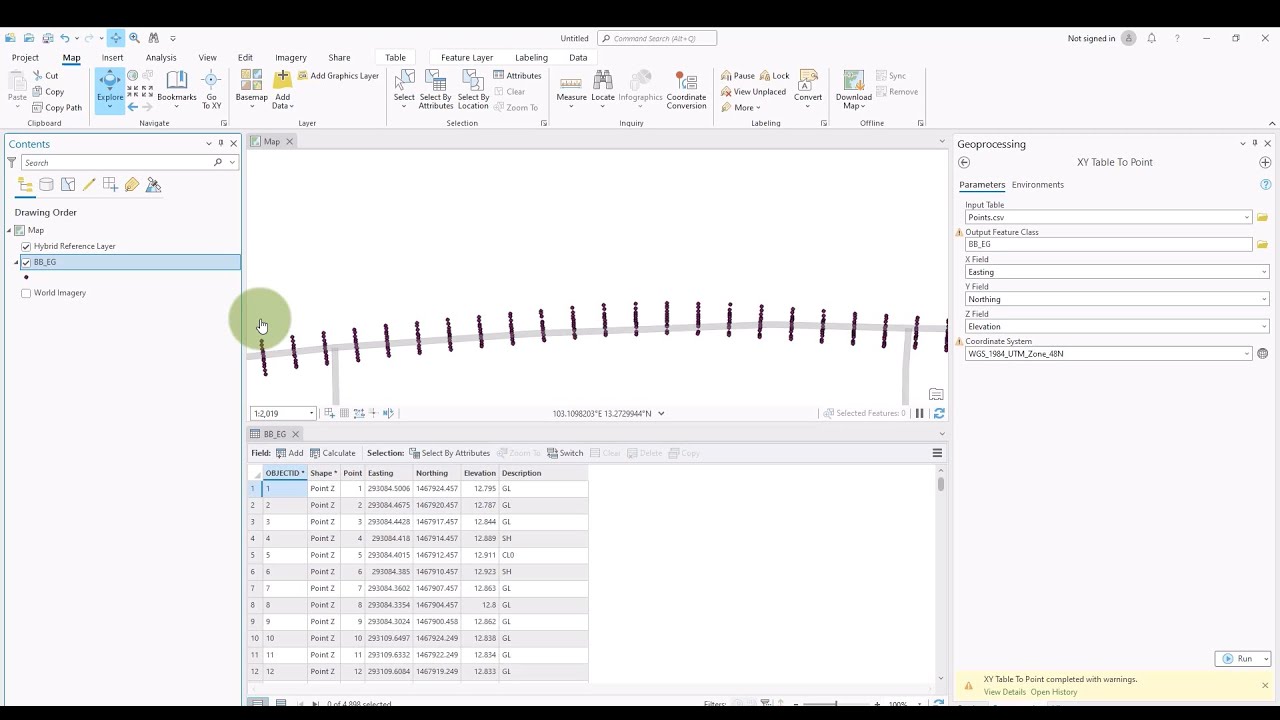The image size is (1280, 720).
Task: Switch to the Imagery ribbon tab
Action: pyautogui.click(x=291, y=58)
